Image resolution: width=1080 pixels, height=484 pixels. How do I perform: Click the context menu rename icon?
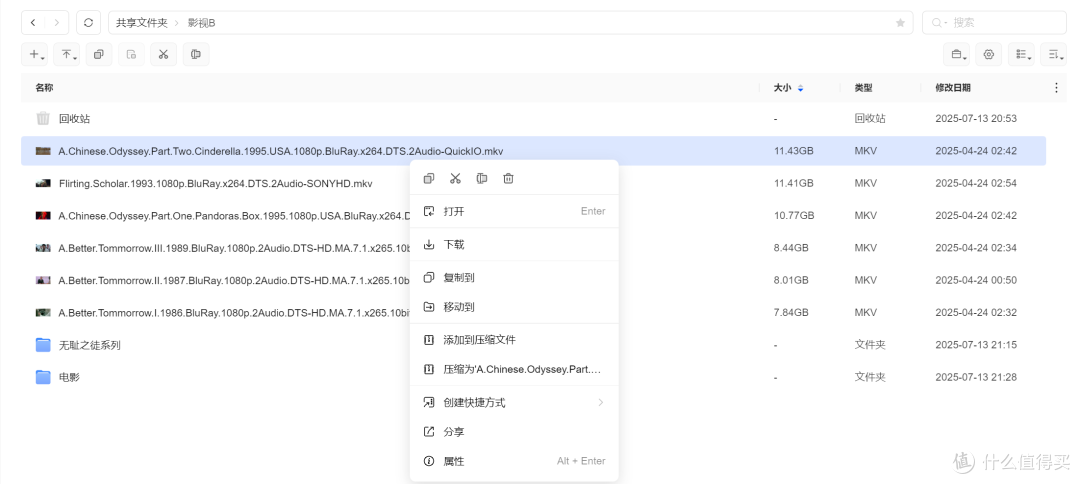click(x=481, y=178)
